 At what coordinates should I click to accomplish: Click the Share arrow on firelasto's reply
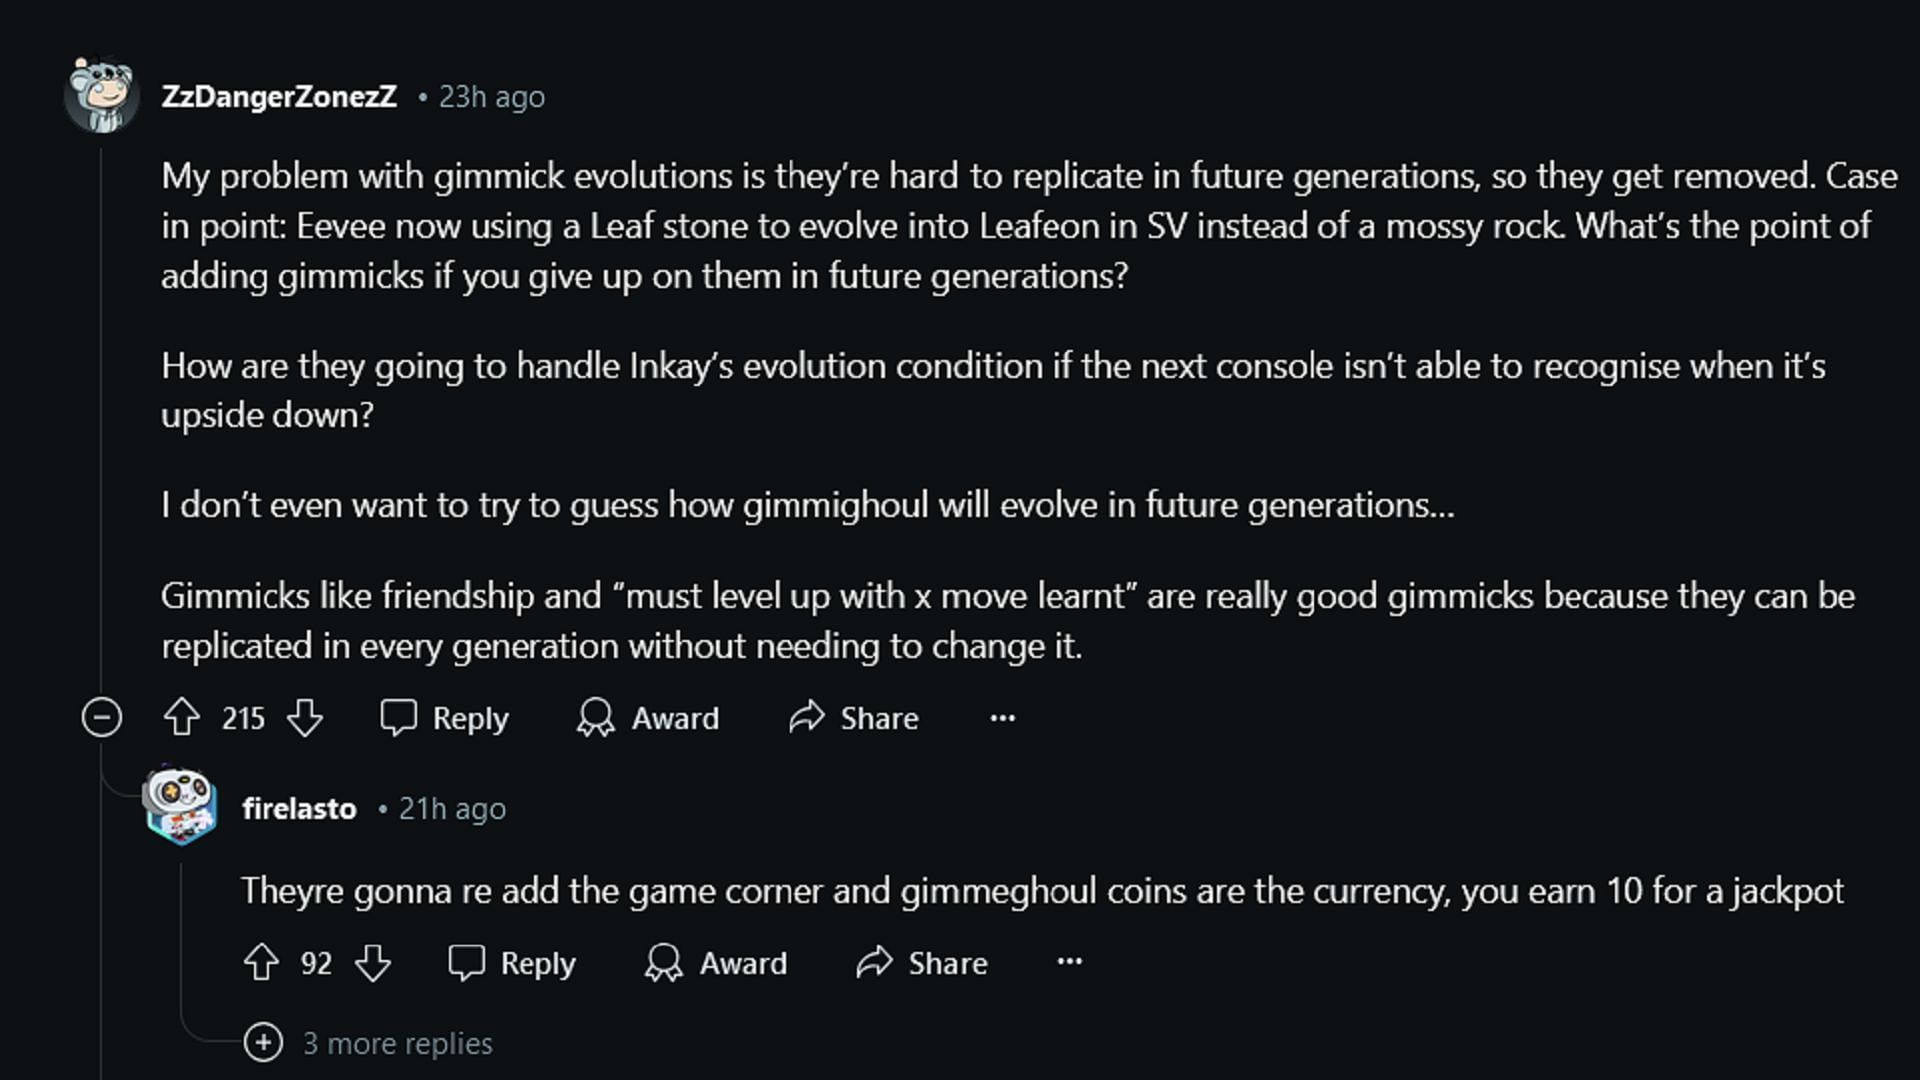[874, 962]
